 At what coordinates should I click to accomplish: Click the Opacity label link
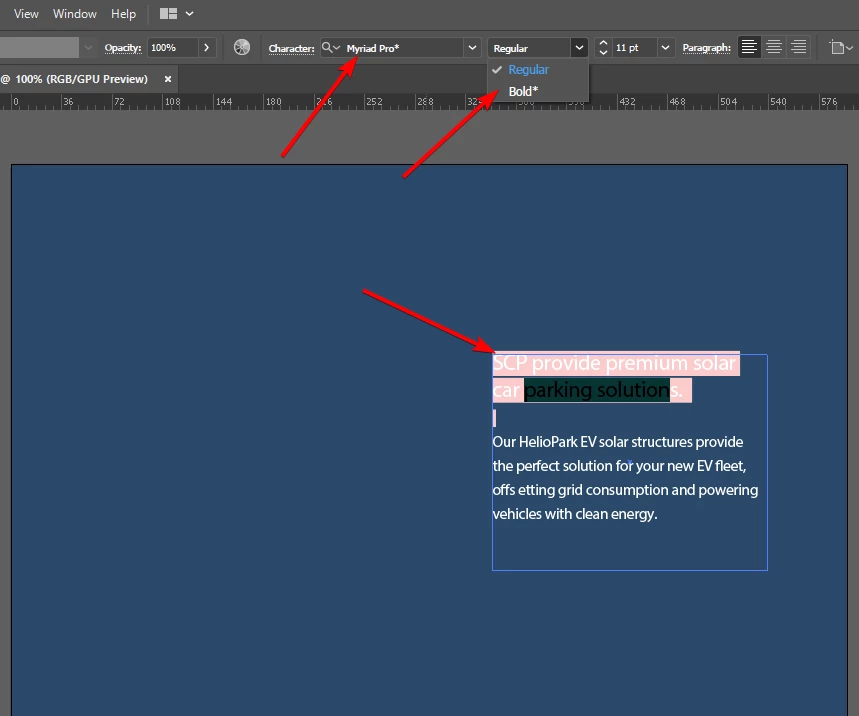(123, 48)
